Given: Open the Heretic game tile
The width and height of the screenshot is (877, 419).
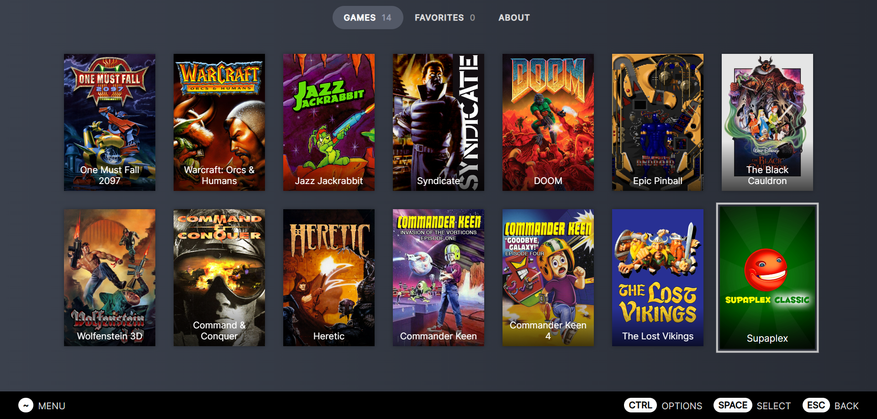Looking at the screenshot, I should click(x=329, y=277).
